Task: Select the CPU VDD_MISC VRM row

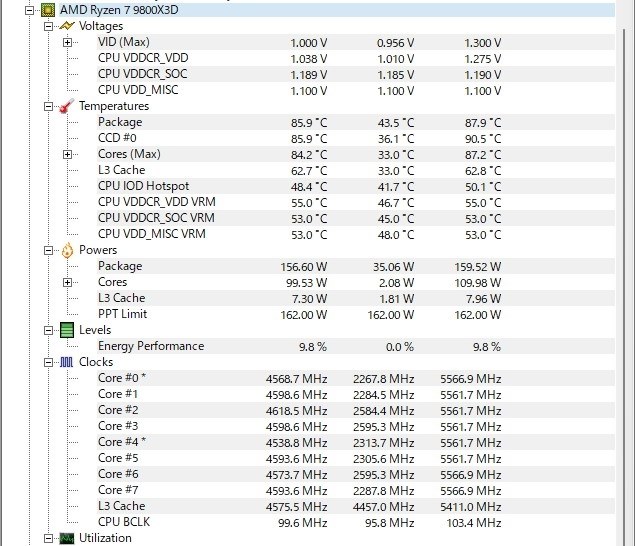Action: pos(356,234)
